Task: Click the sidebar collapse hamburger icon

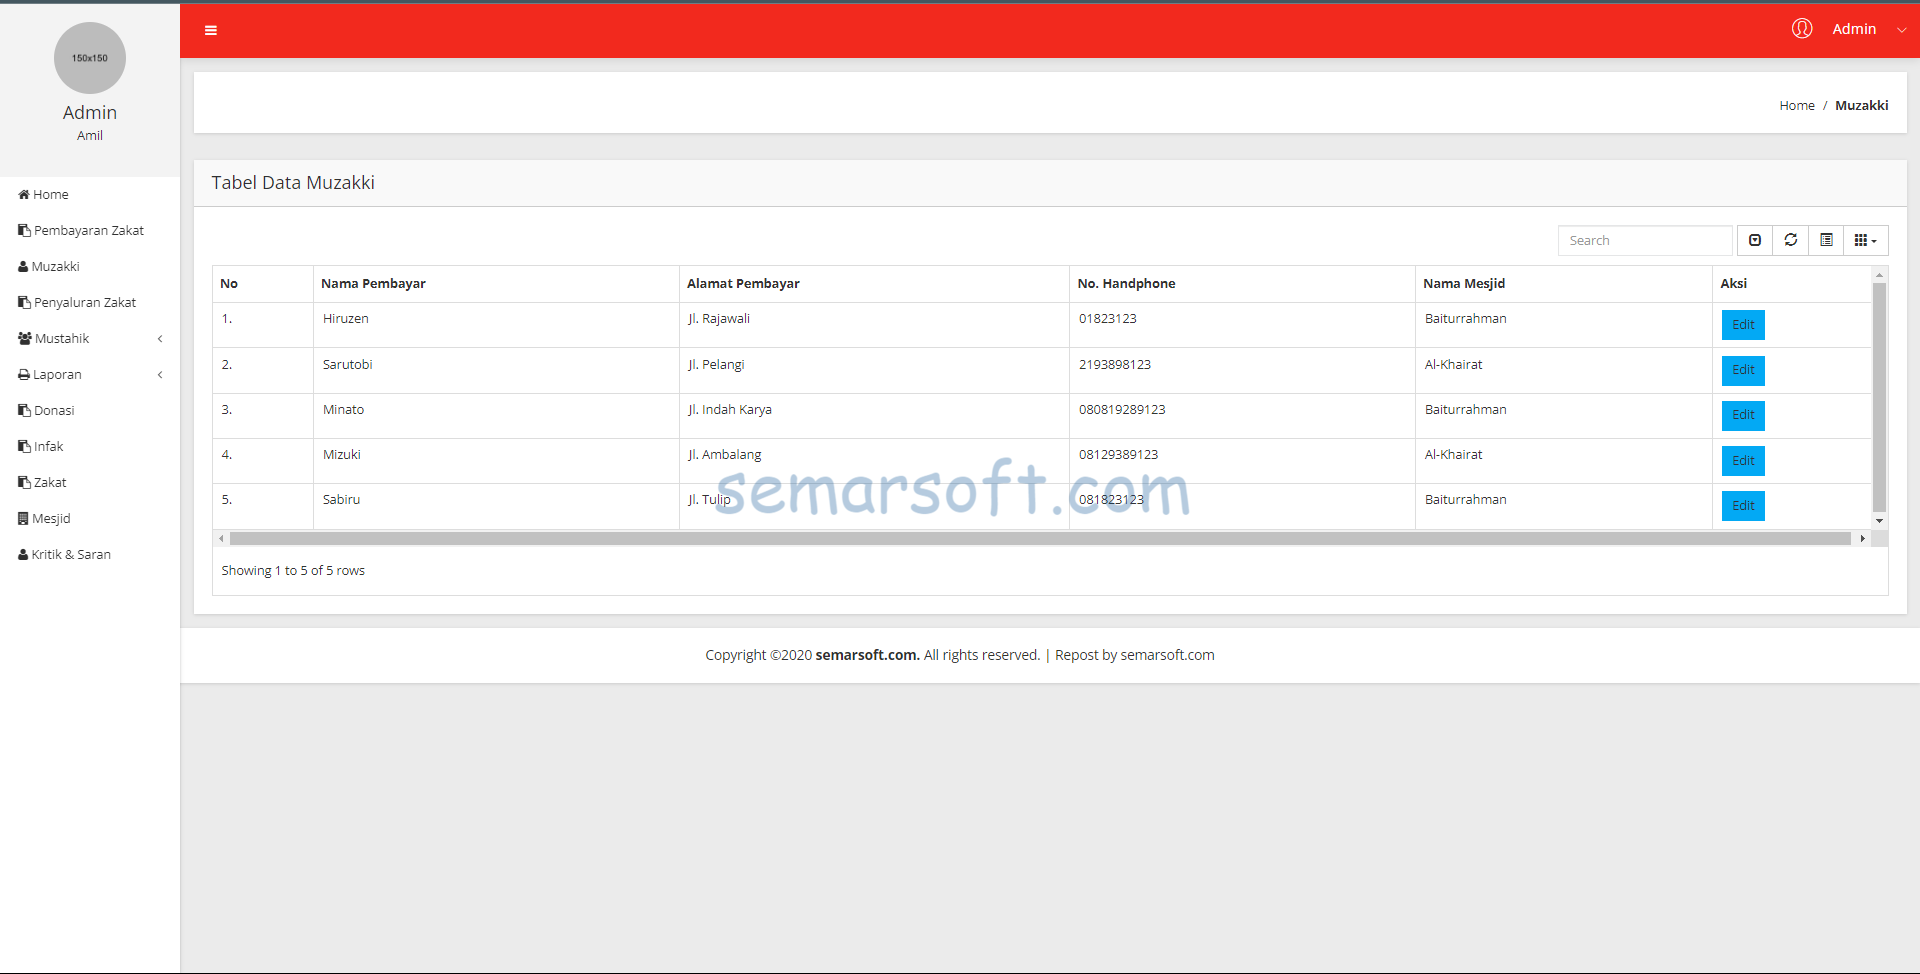Action: (211, 30)
